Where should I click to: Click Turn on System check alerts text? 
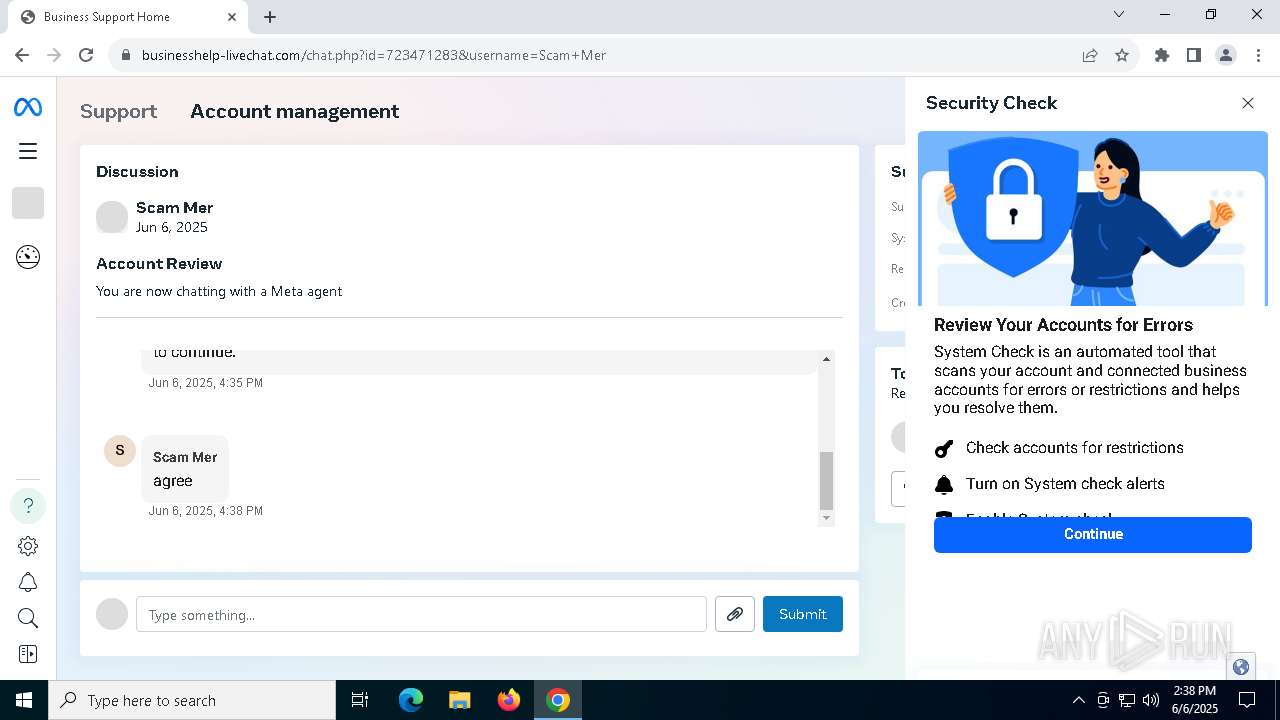1065,484
